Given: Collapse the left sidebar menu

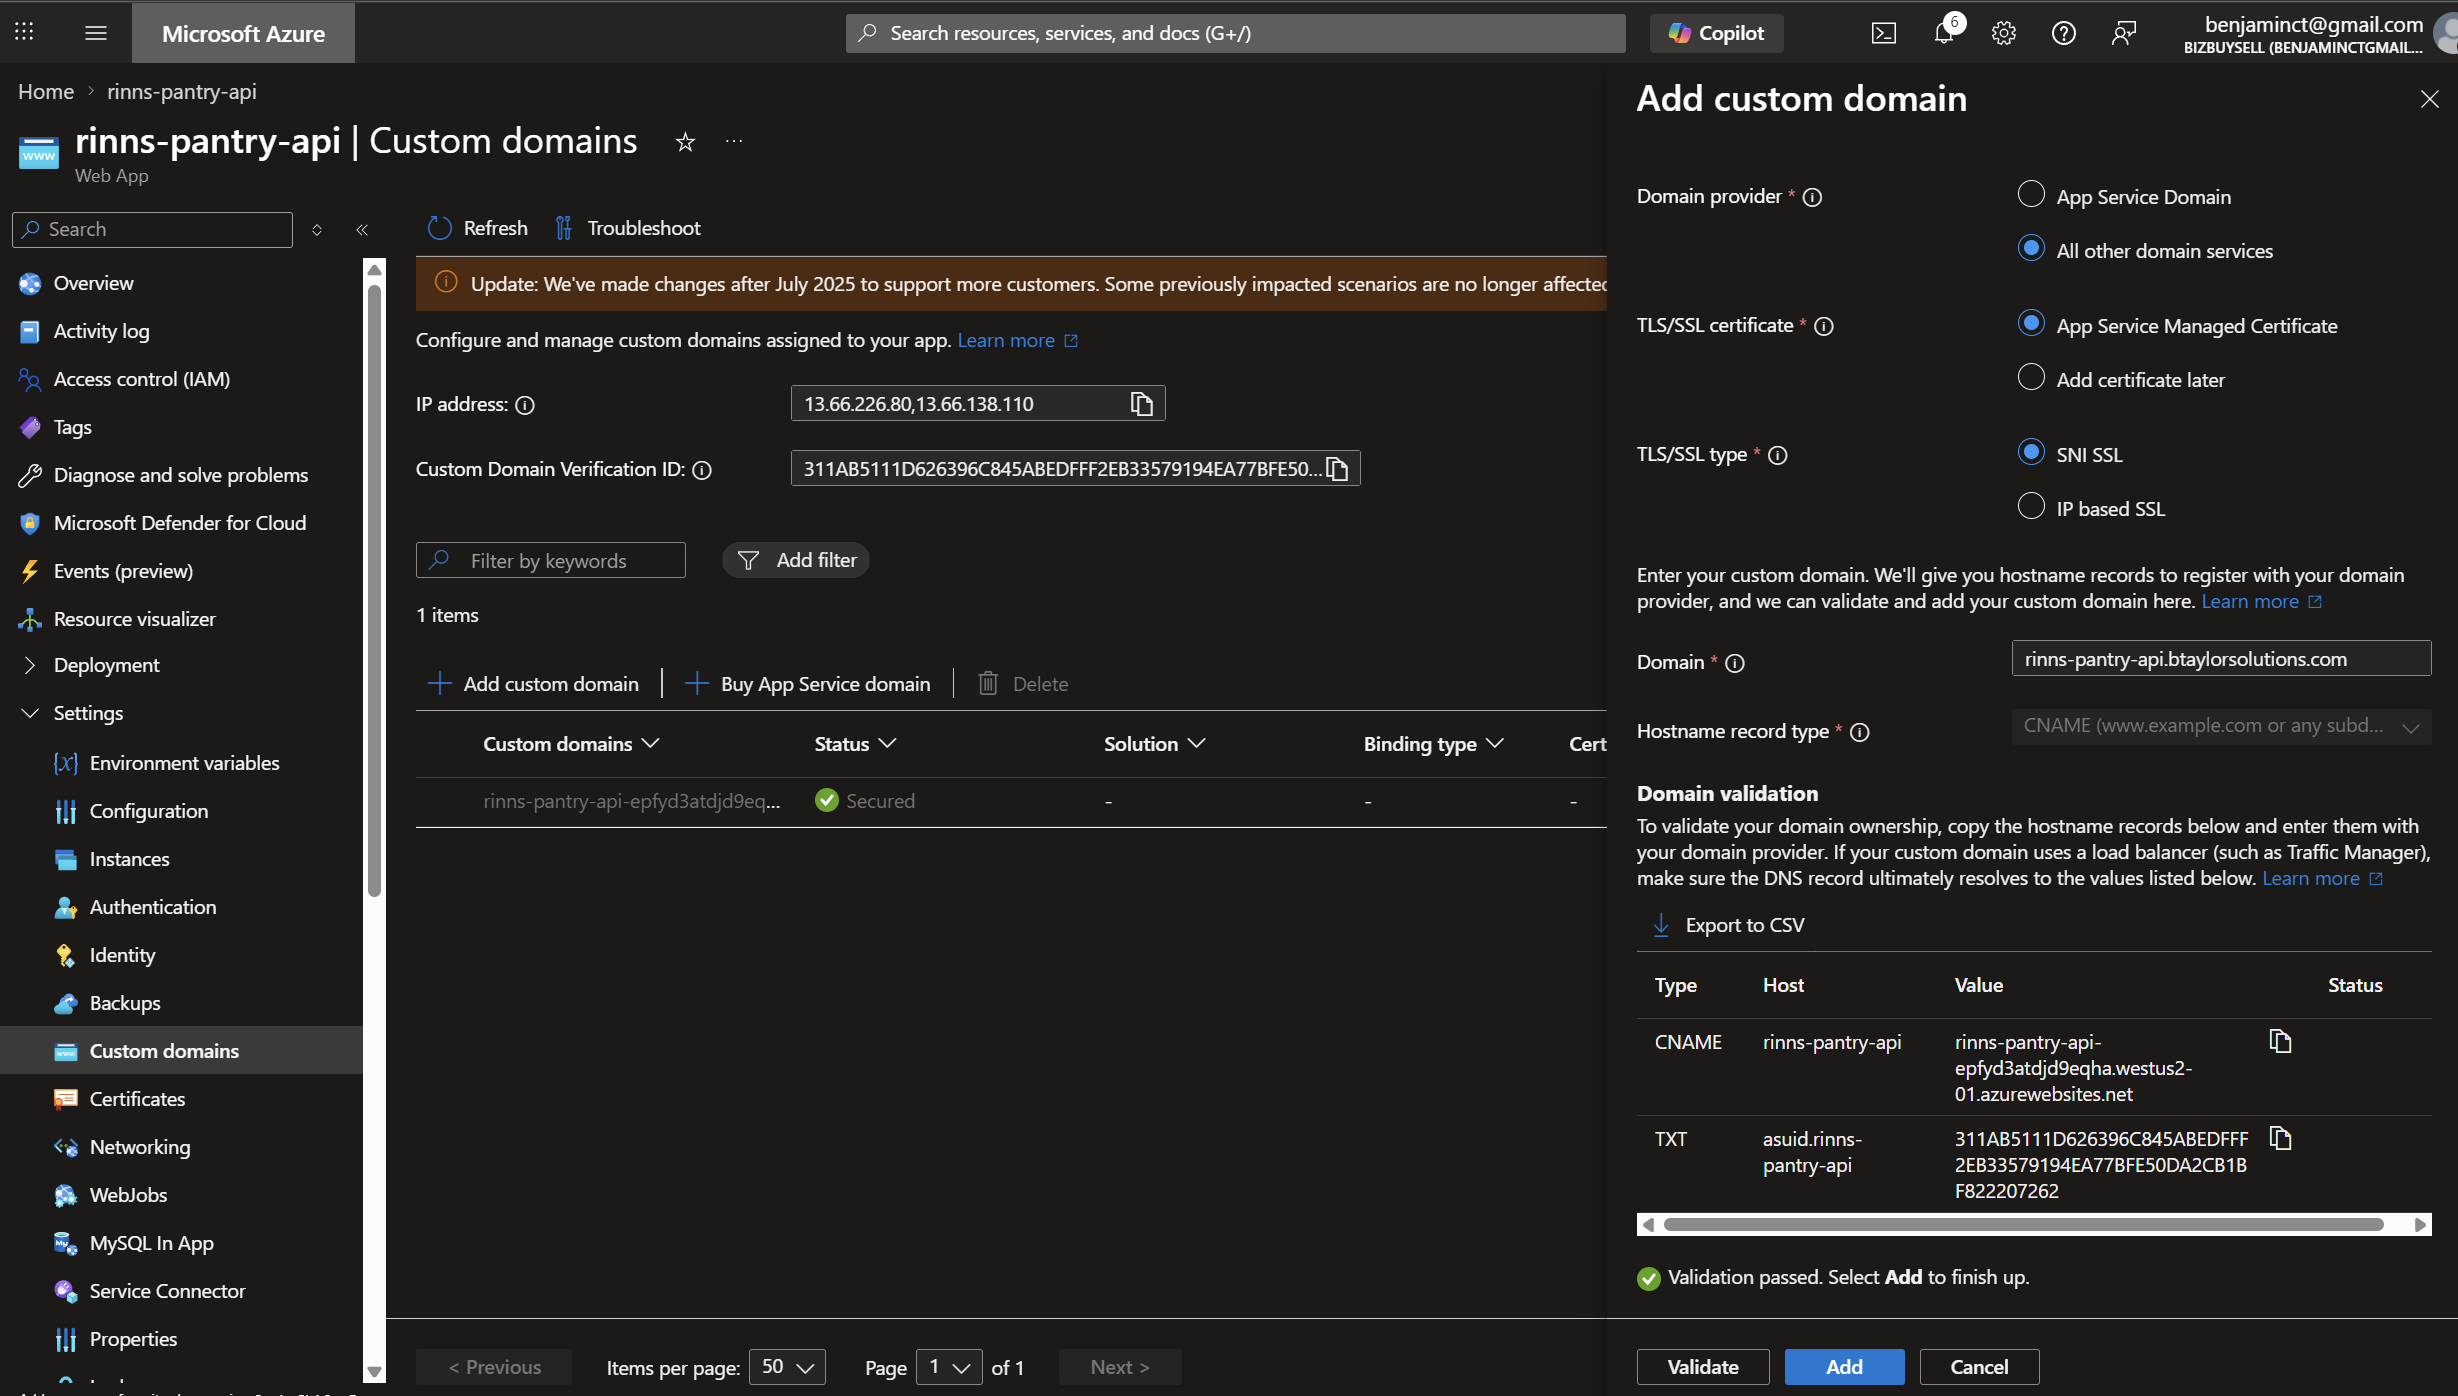Looking at the screenshot, I should click(x=362, y=230).
